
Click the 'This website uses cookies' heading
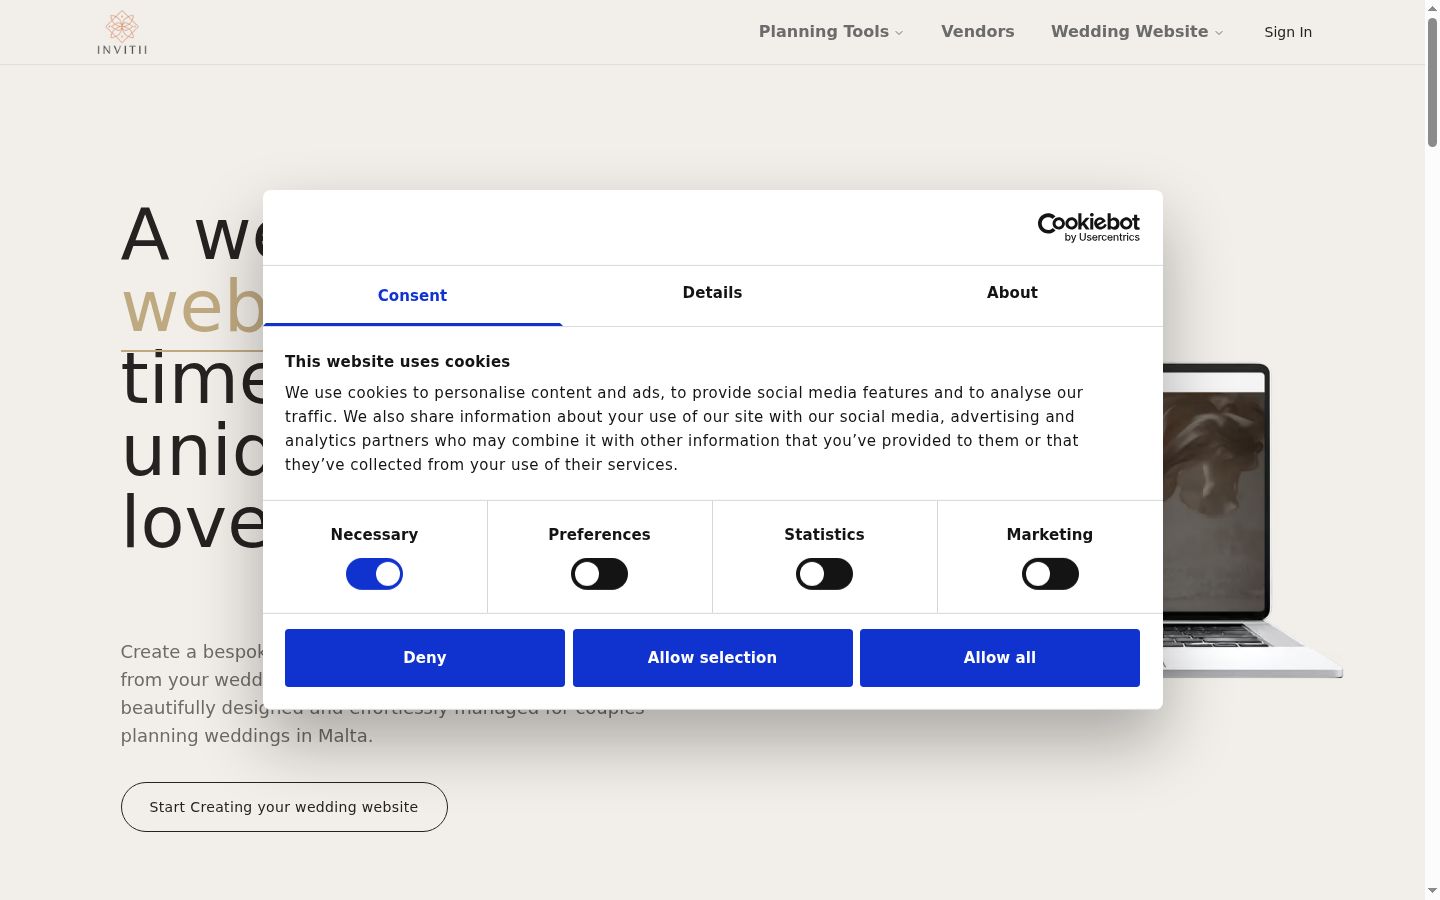tap(397, 362)
